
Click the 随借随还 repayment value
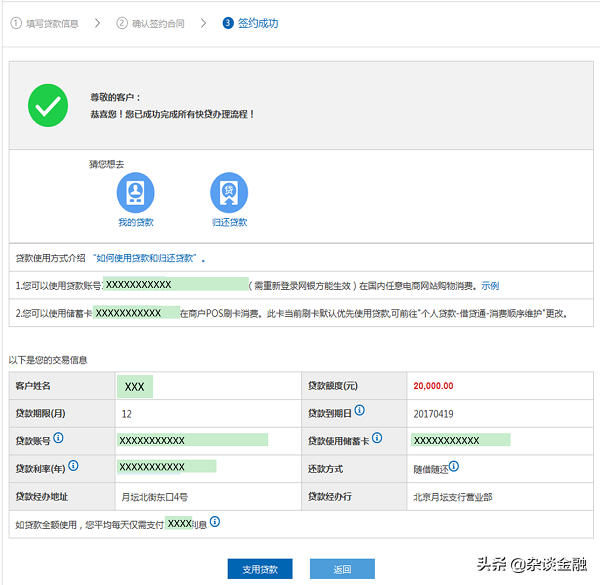(x=431, y=469)
